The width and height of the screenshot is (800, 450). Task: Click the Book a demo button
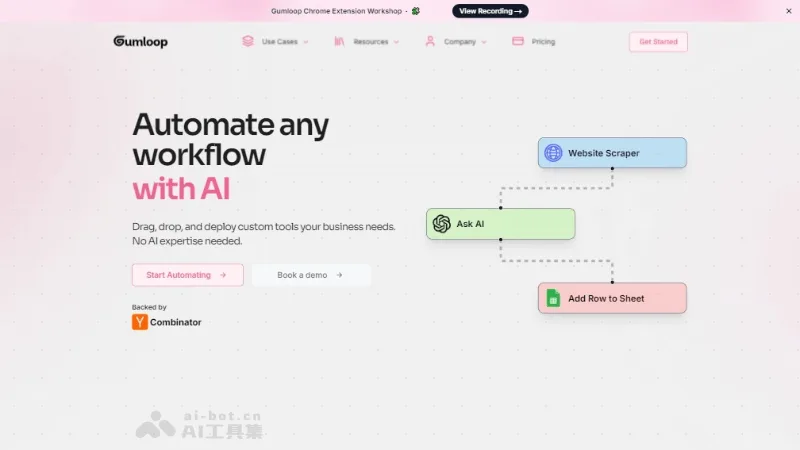point(311,275)
